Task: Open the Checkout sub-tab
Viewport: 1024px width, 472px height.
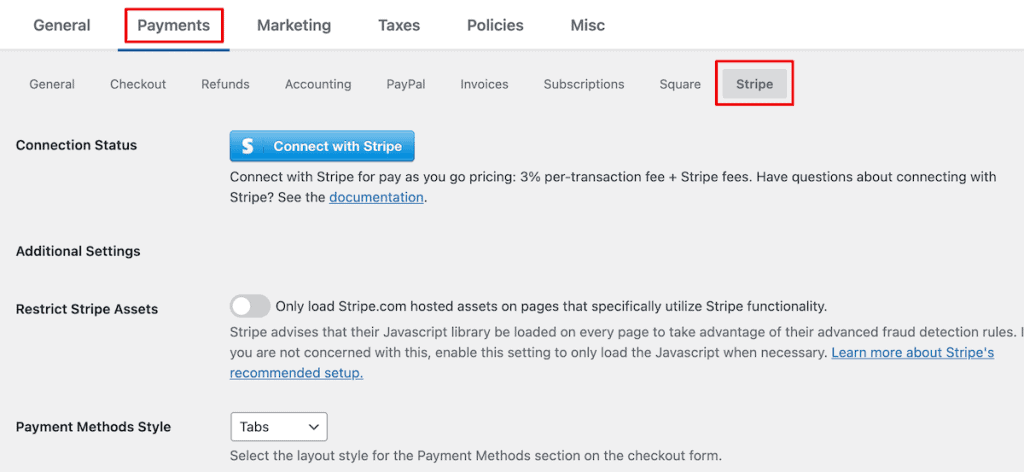Action: [138, 84]
